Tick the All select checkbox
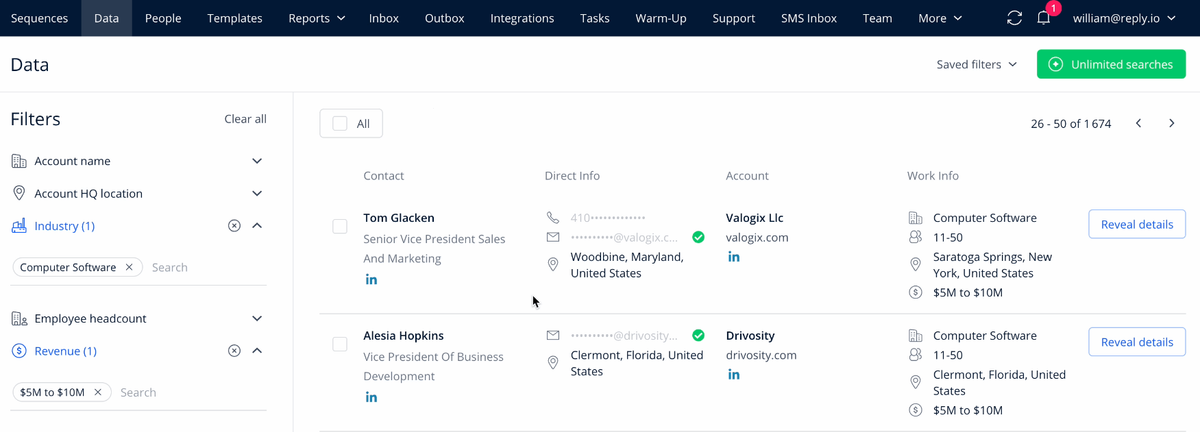 point(340,123)
